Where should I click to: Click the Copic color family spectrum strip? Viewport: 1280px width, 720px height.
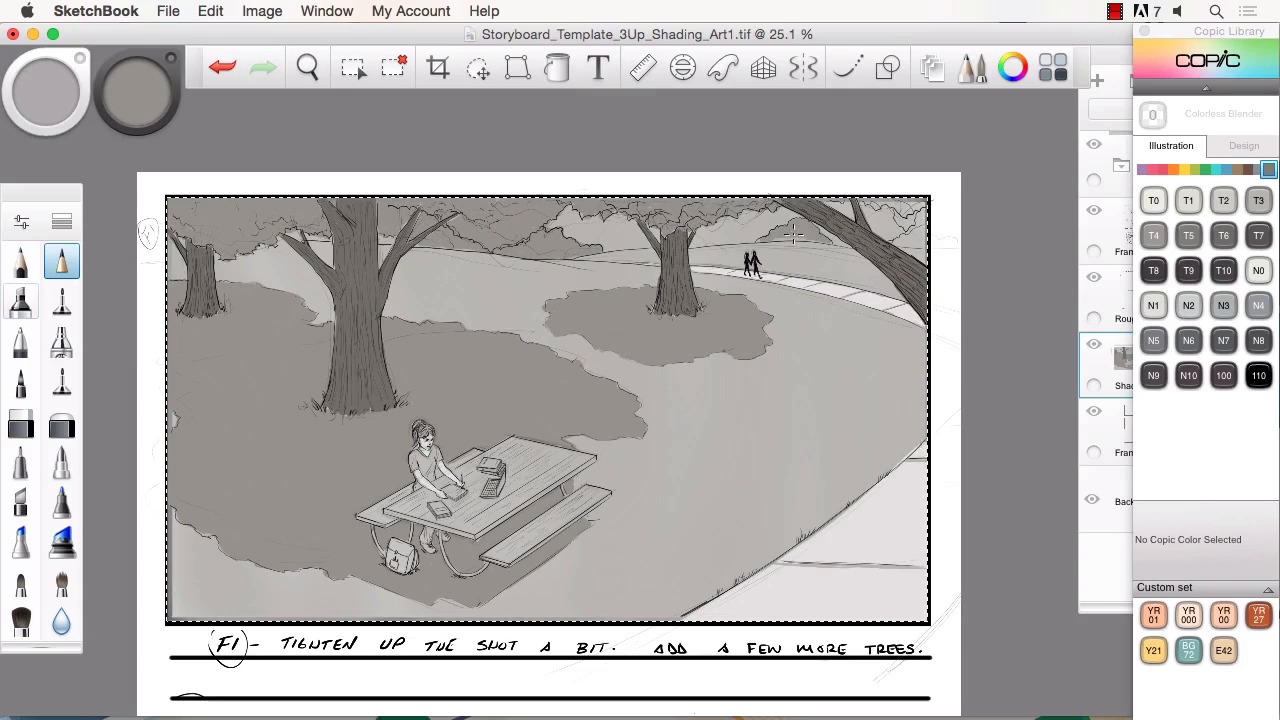coord(1207,169)
